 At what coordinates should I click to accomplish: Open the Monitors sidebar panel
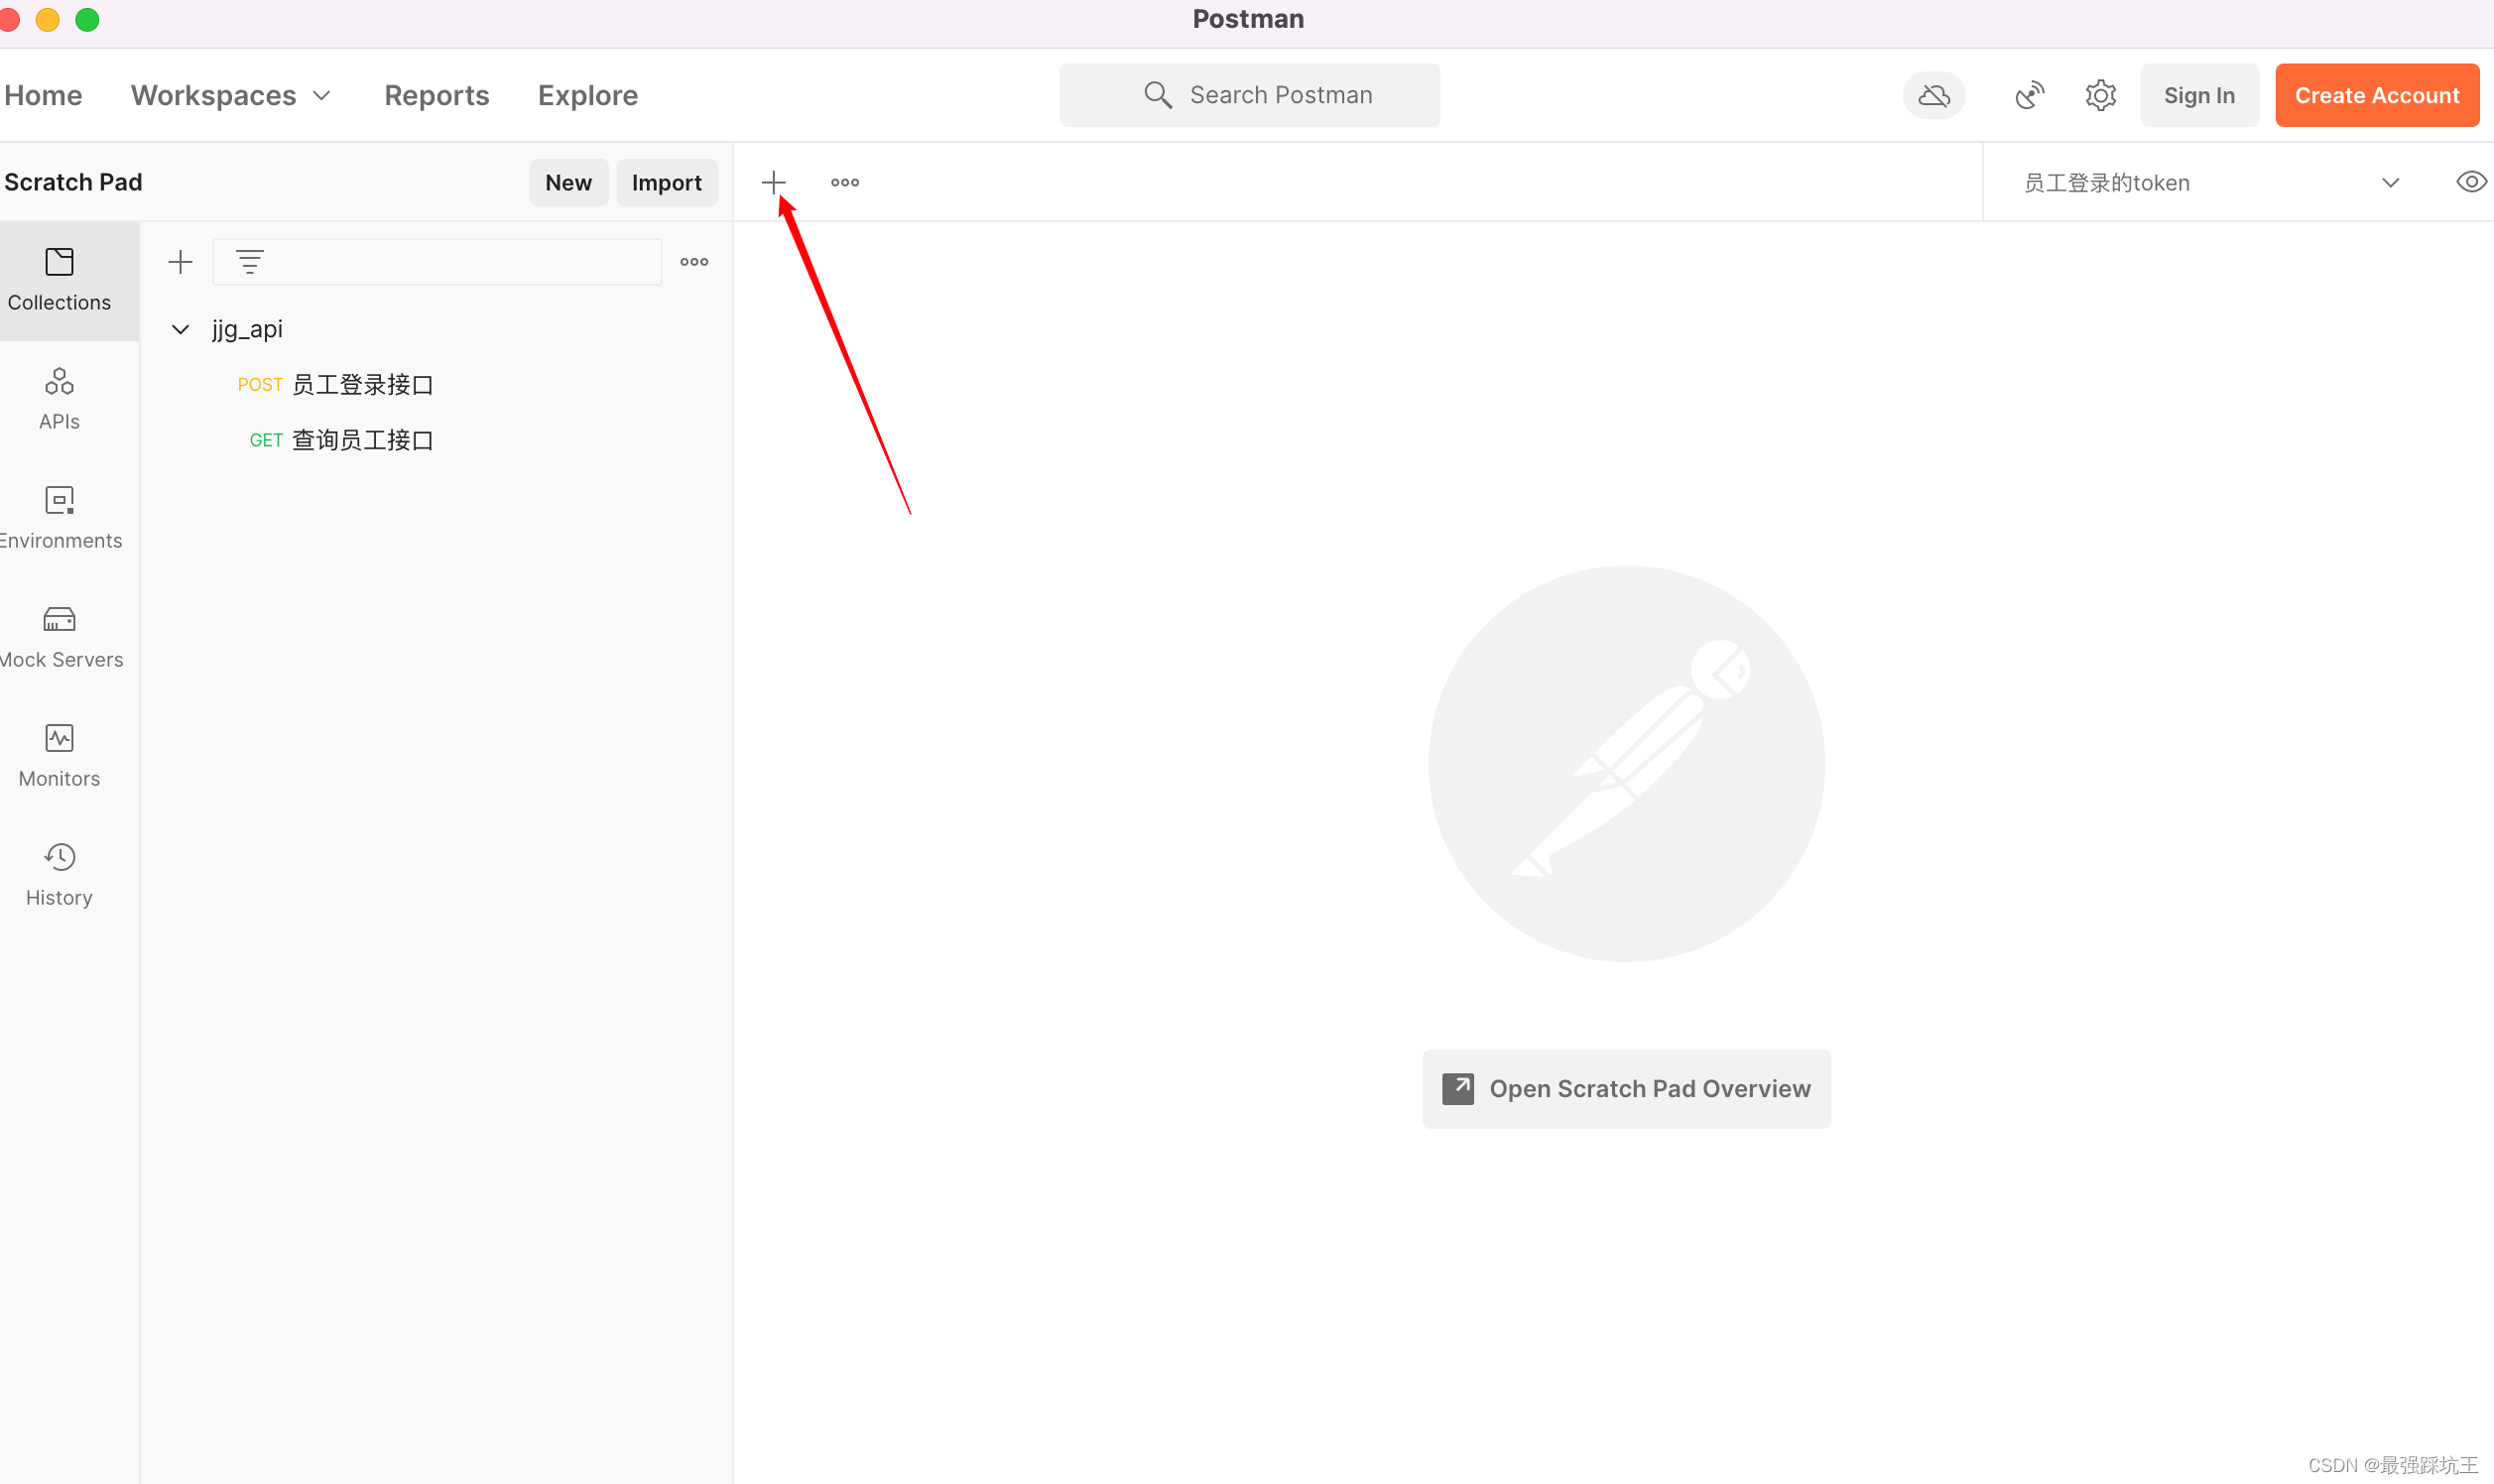point(59,756)
